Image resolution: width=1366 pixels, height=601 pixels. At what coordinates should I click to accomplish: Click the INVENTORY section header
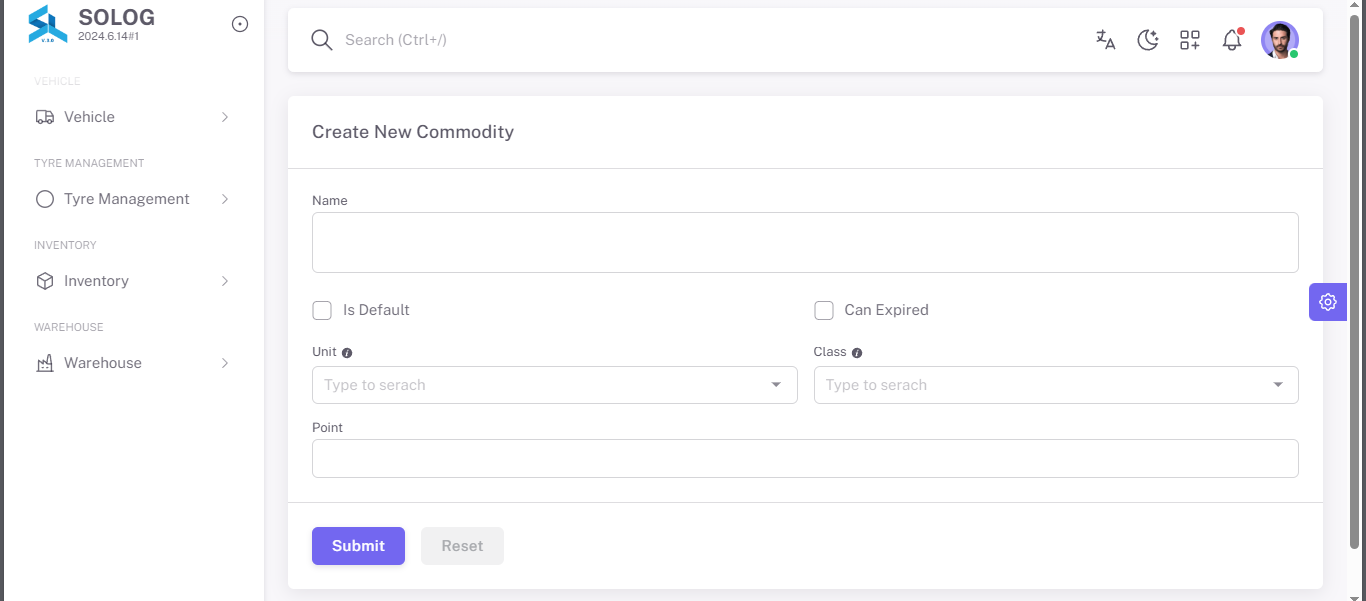(65, 245)
